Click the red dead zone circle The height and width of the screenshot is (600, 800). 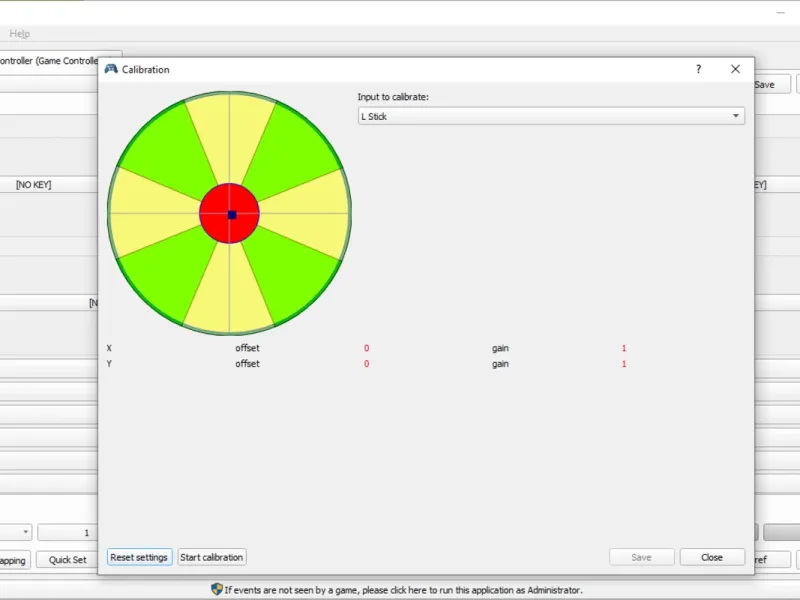click(x=229, y=213)
